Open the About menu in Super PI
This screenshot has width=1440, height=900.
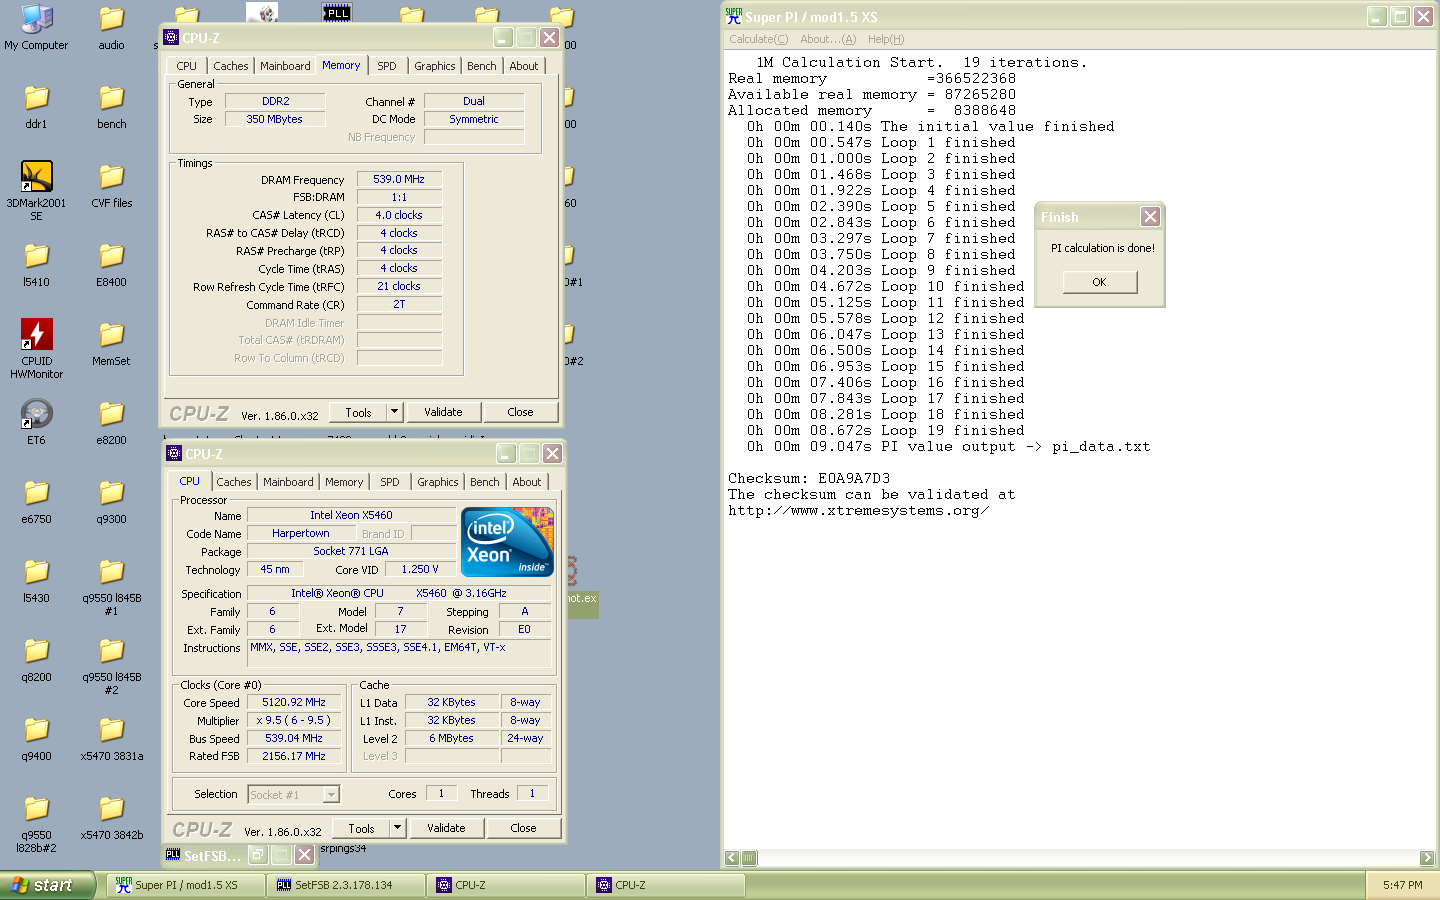(x=828, y=39)
